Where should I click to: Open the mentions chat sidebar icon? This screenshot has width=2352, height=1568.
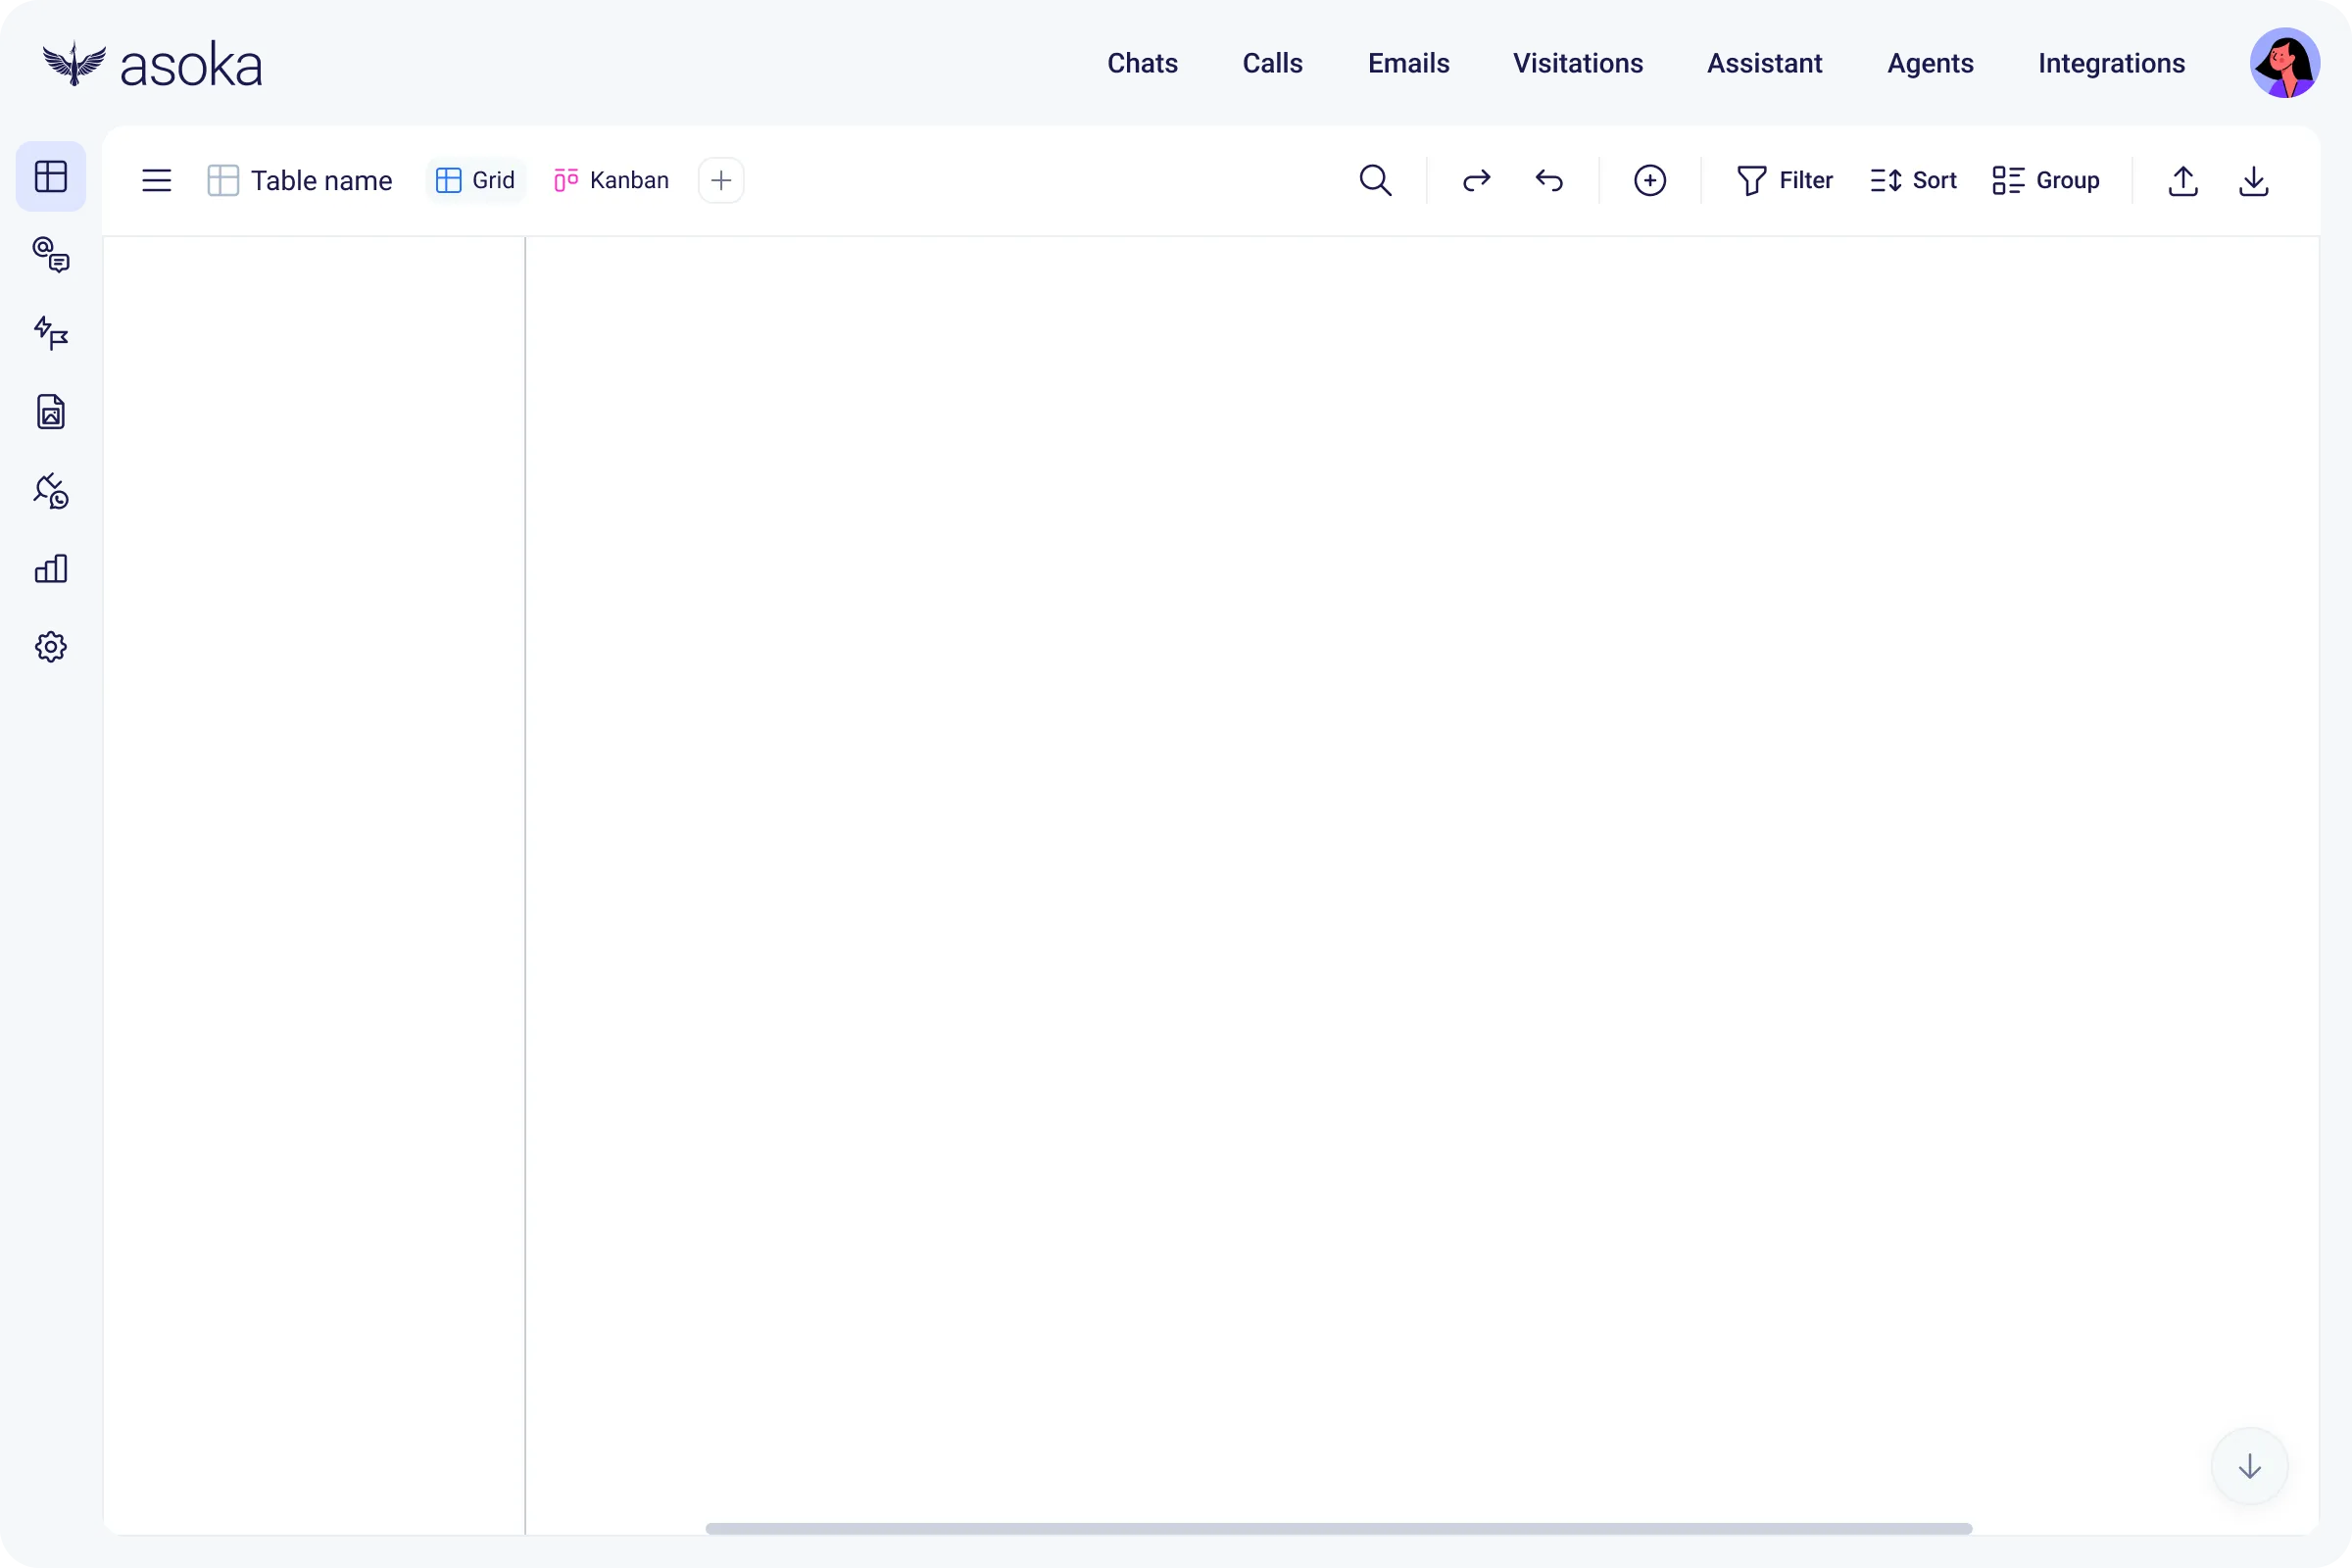(x=51, y=255)
